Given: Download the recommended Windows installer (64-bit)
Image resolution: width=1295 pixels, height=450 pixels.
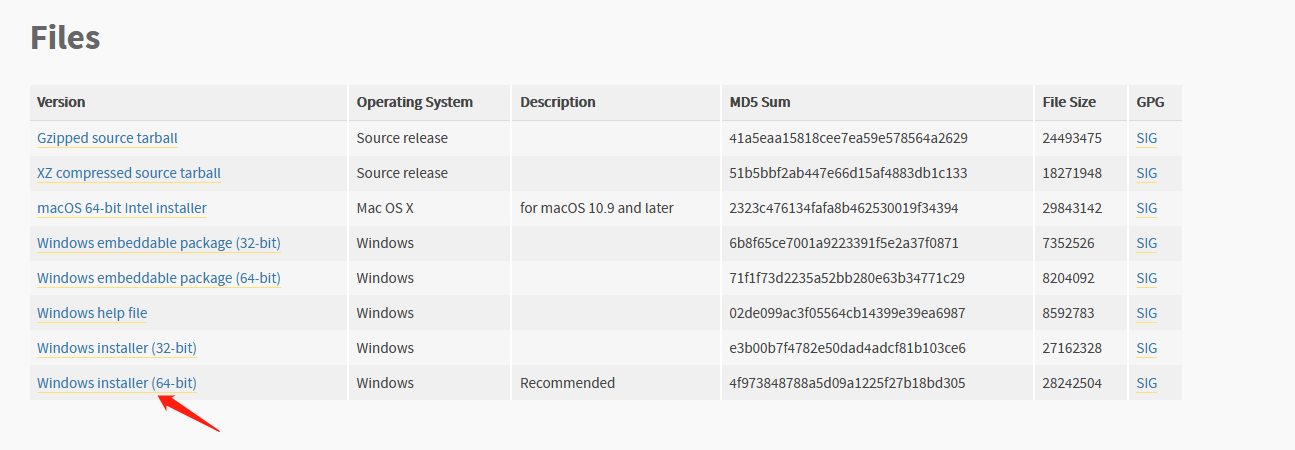Looking at the screenshot, I should tap(117, 383).
